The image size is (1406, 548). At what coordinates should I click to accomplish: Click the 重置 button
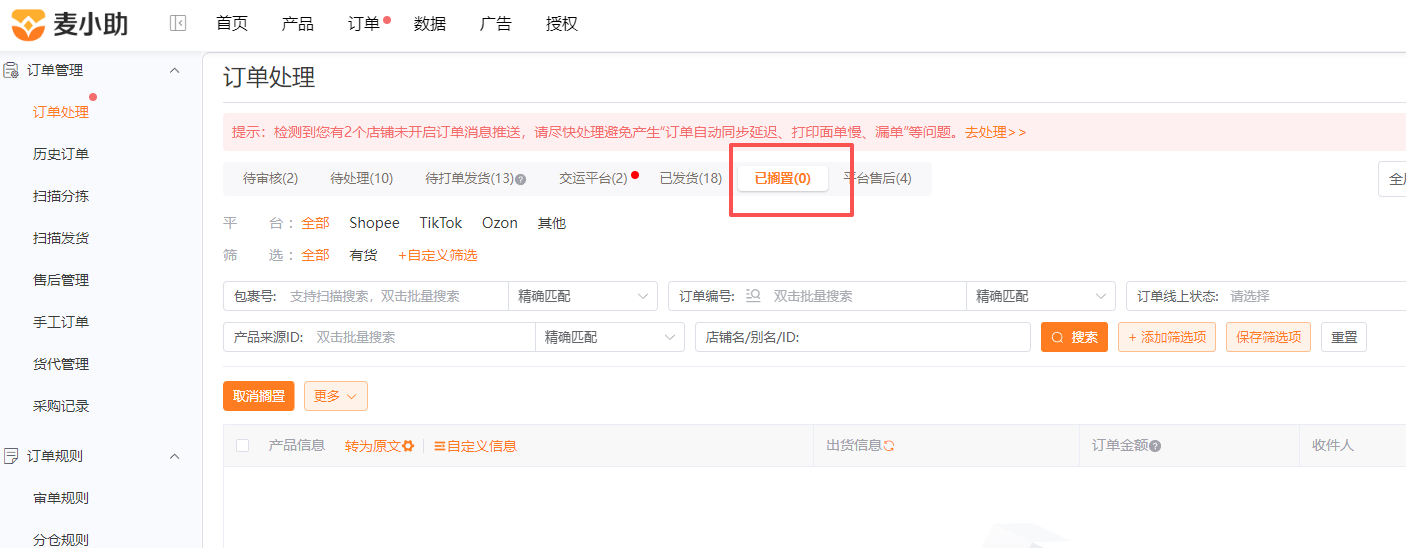tap(1344, 337)
